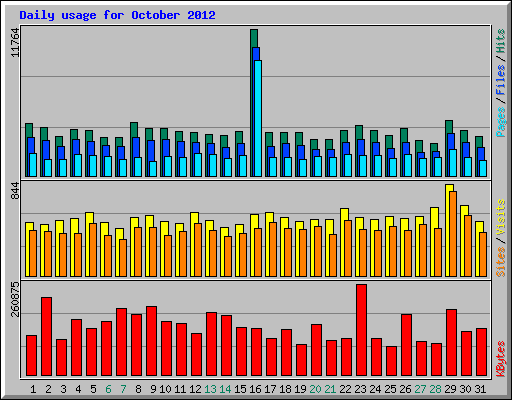
Task: Click day label 29 on the x-axis
Action: pos(450,389)
